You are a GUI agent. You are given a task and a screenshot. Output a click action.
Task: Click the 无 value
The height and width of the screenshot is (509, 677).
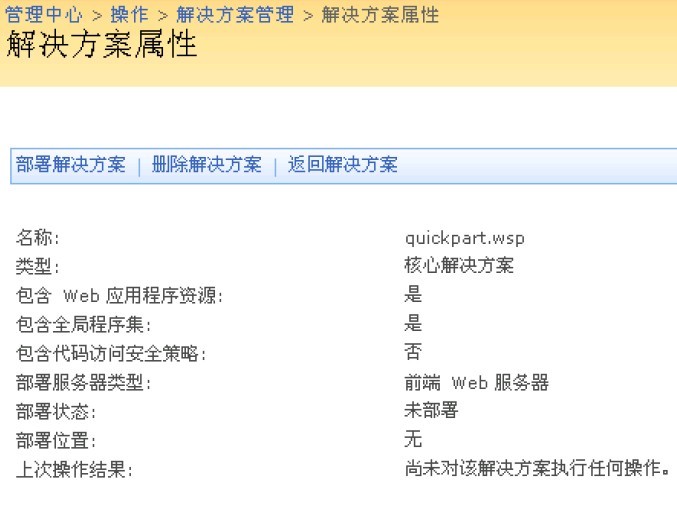coord(413,439)
